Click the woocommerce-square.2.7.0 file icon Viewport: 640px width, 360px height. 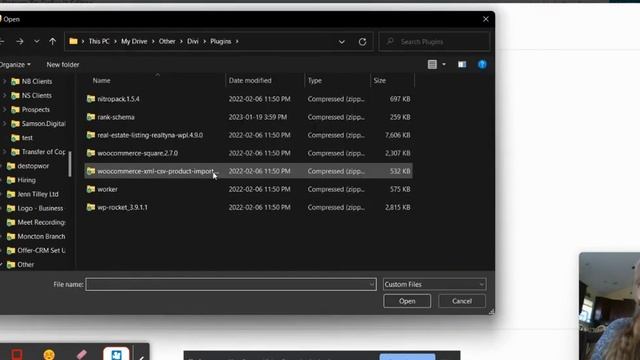point(91,153)
